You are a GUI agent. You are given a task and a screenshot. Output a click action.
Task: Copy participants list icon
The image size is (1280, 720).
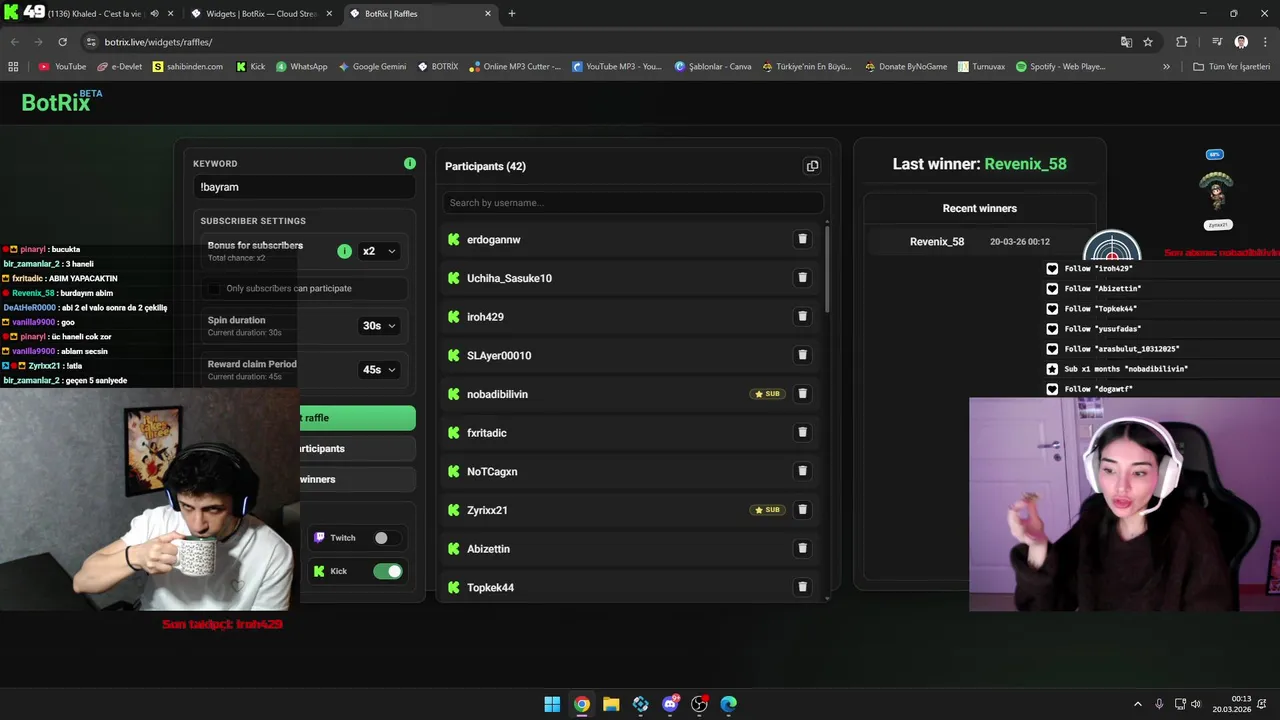coord(812,166)
